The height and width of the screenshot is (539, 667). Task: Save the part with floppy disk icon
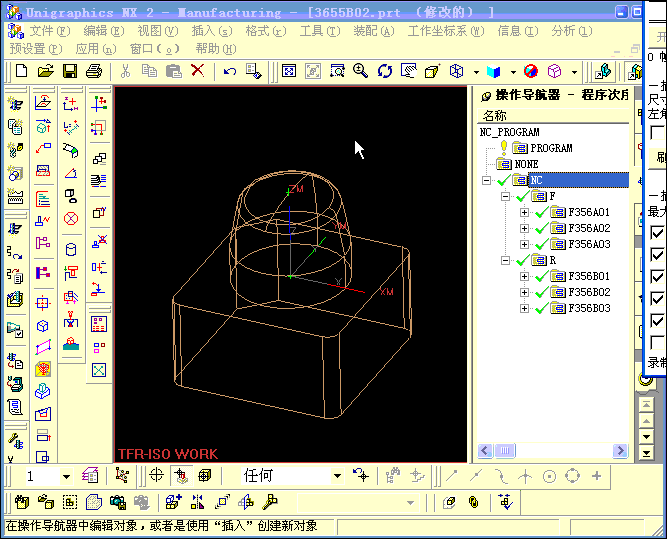pos(70,71)
